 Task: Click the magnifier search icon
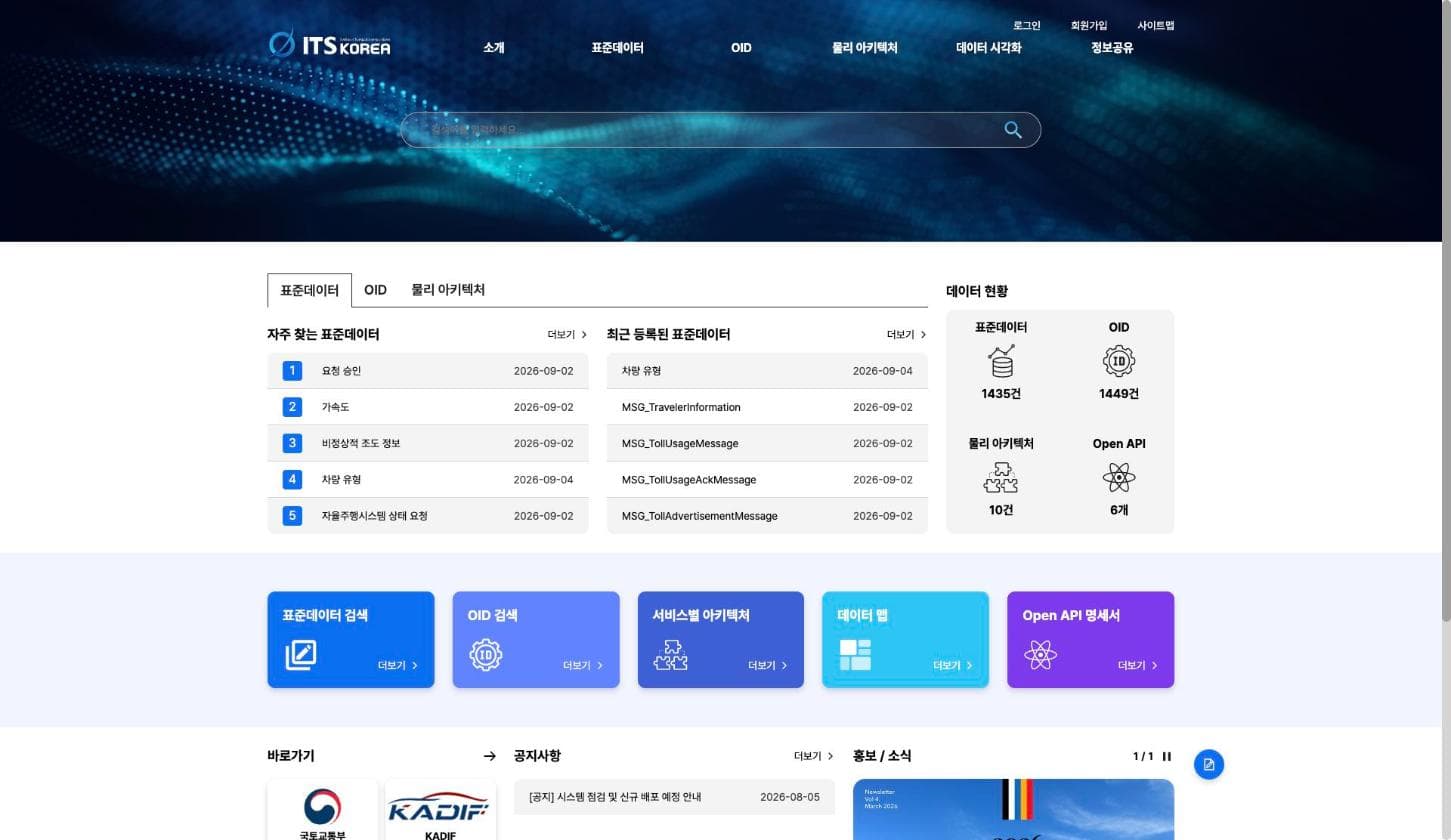point(1013,130)
